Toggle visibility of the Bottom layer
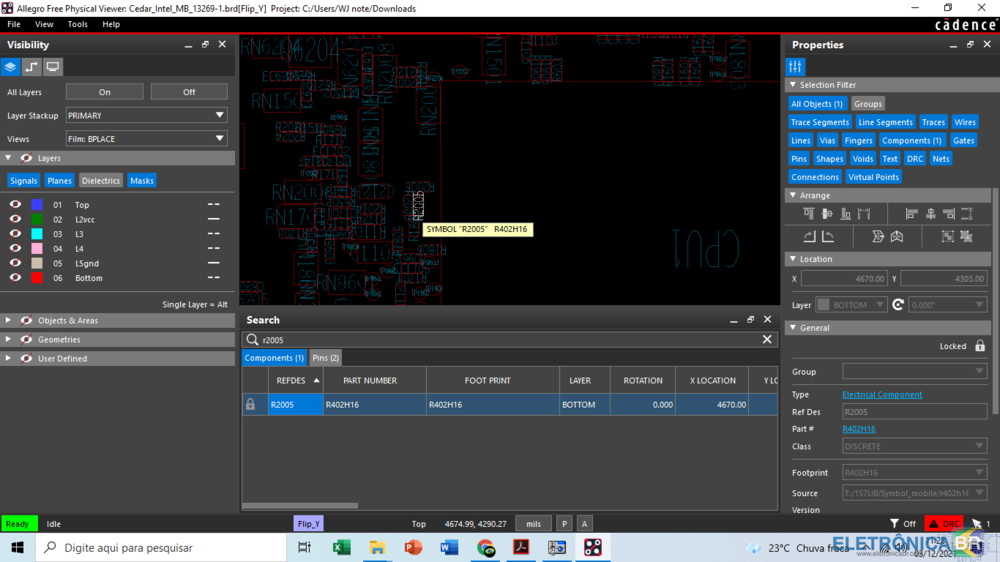The height and width of the screenshot is (562, 1000). (x=15, y=278)
